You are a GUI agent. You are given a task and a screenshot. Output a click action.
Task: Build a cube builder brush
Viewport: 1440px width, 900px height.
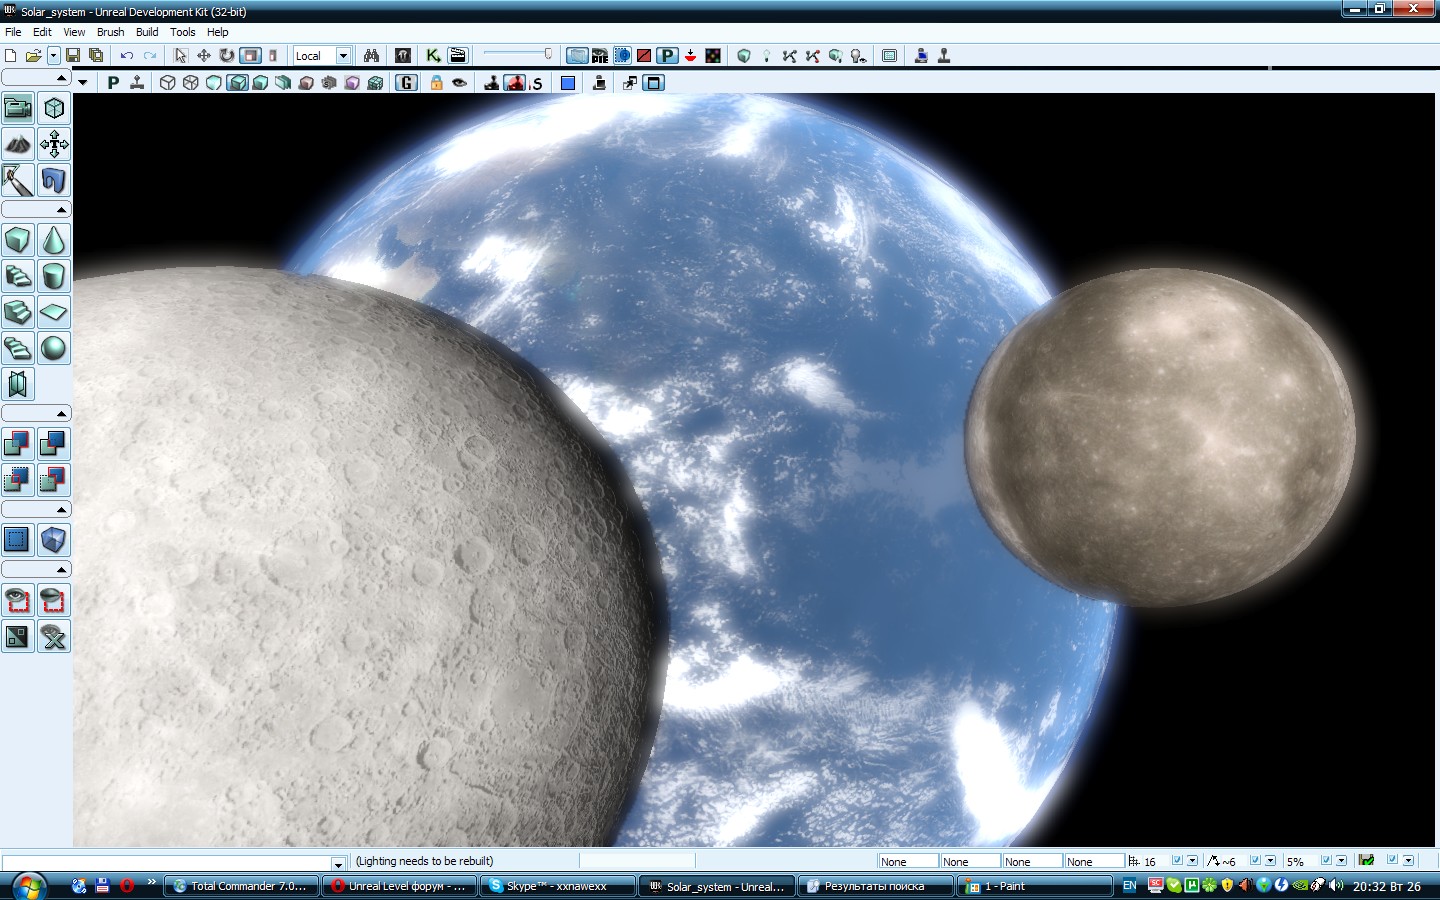pyautogui.click(x=18, y=240)
